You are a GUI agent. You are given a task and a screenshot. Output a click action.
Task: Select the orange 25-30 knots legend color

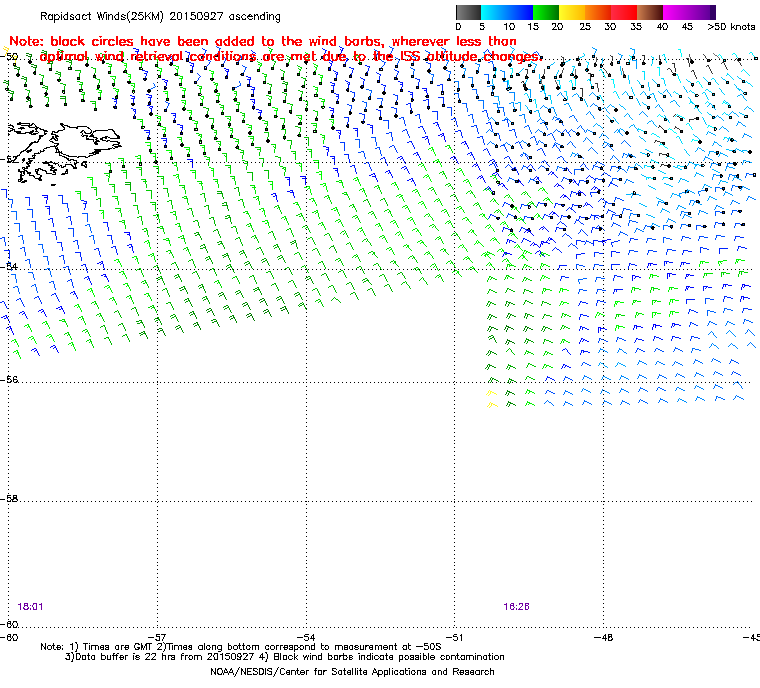598,12
